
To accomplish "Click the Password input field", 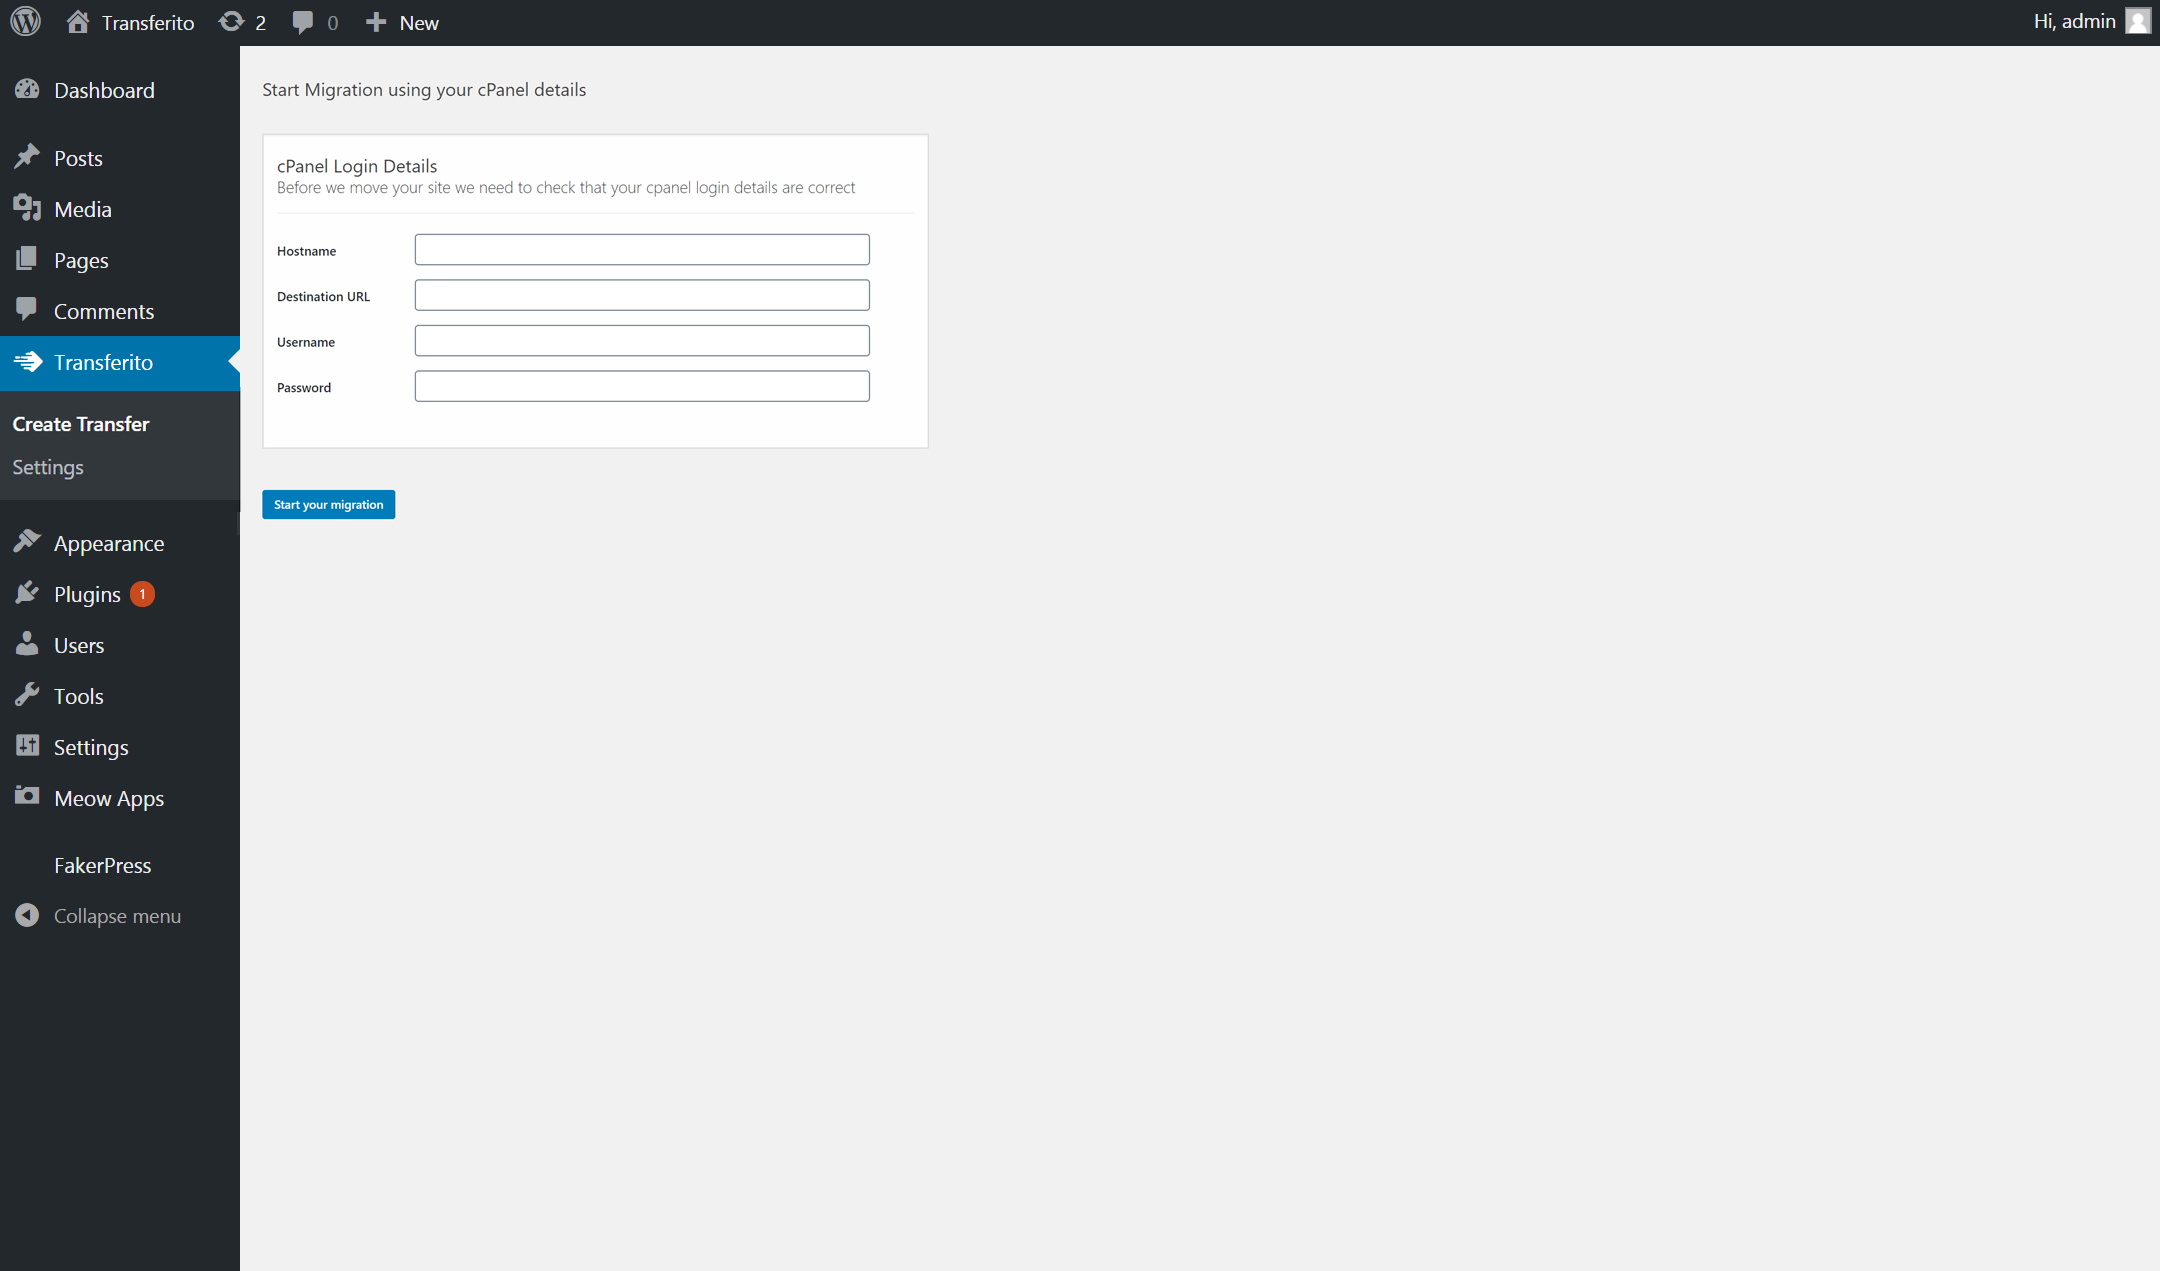I will pos(643,386).
